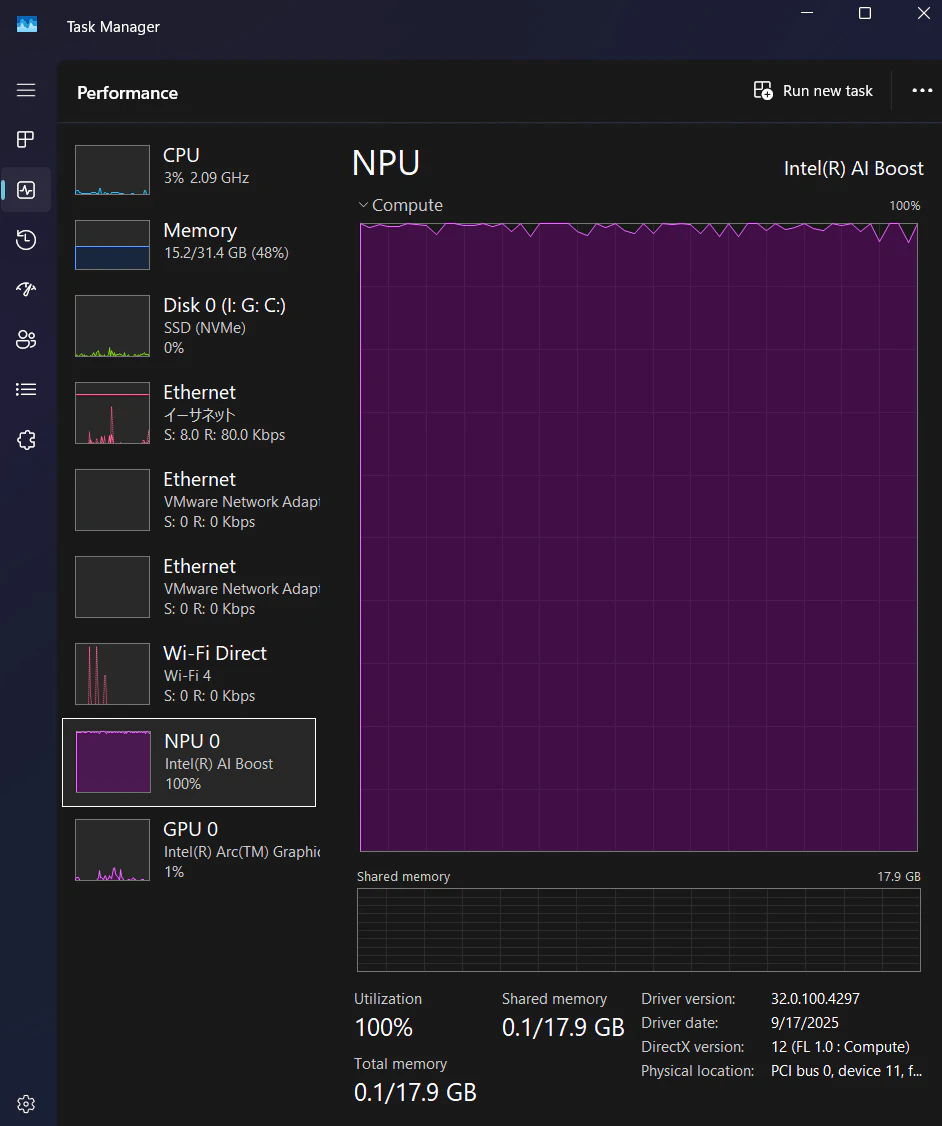Click the GPU 0 mini graph thumbnail
This screenshot has width=942, height=1126.
point(113,850)
